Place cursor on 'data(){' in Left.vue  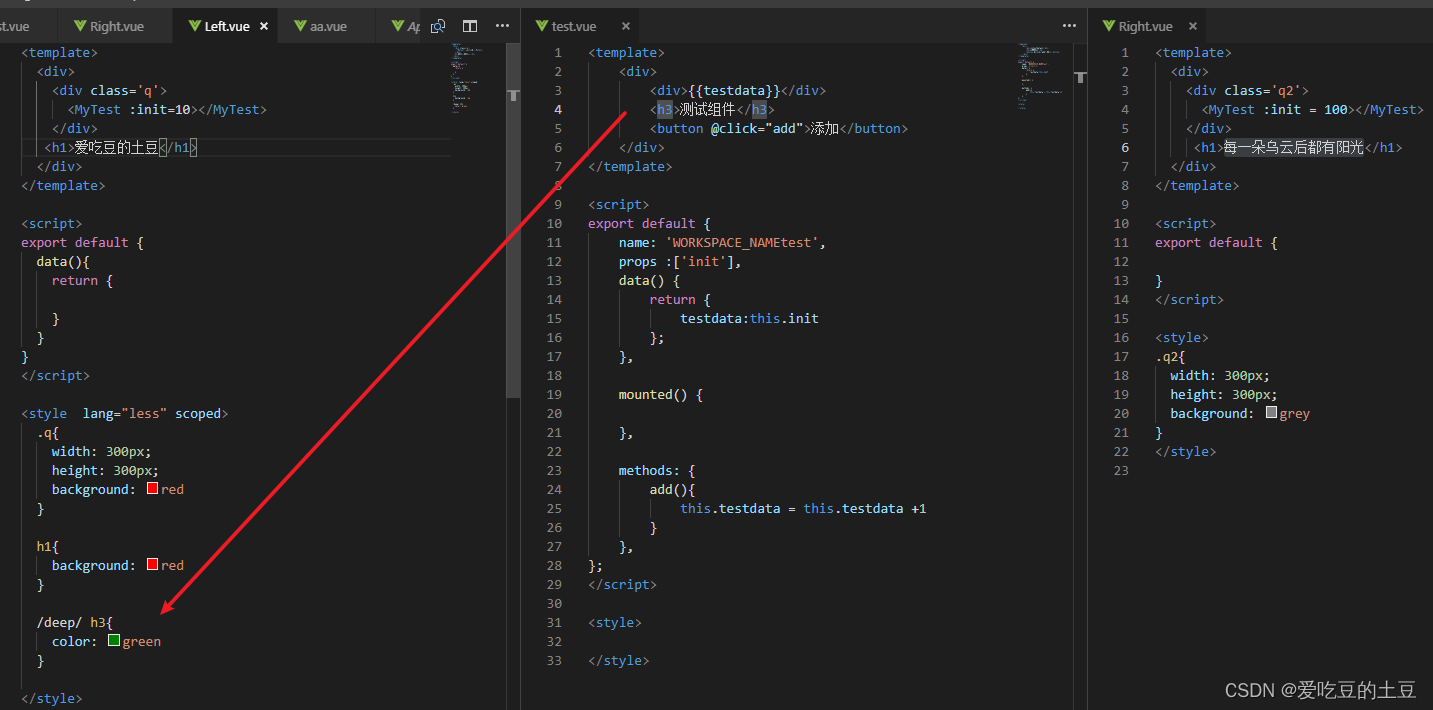pyautogui.click(x=63, y=261)
